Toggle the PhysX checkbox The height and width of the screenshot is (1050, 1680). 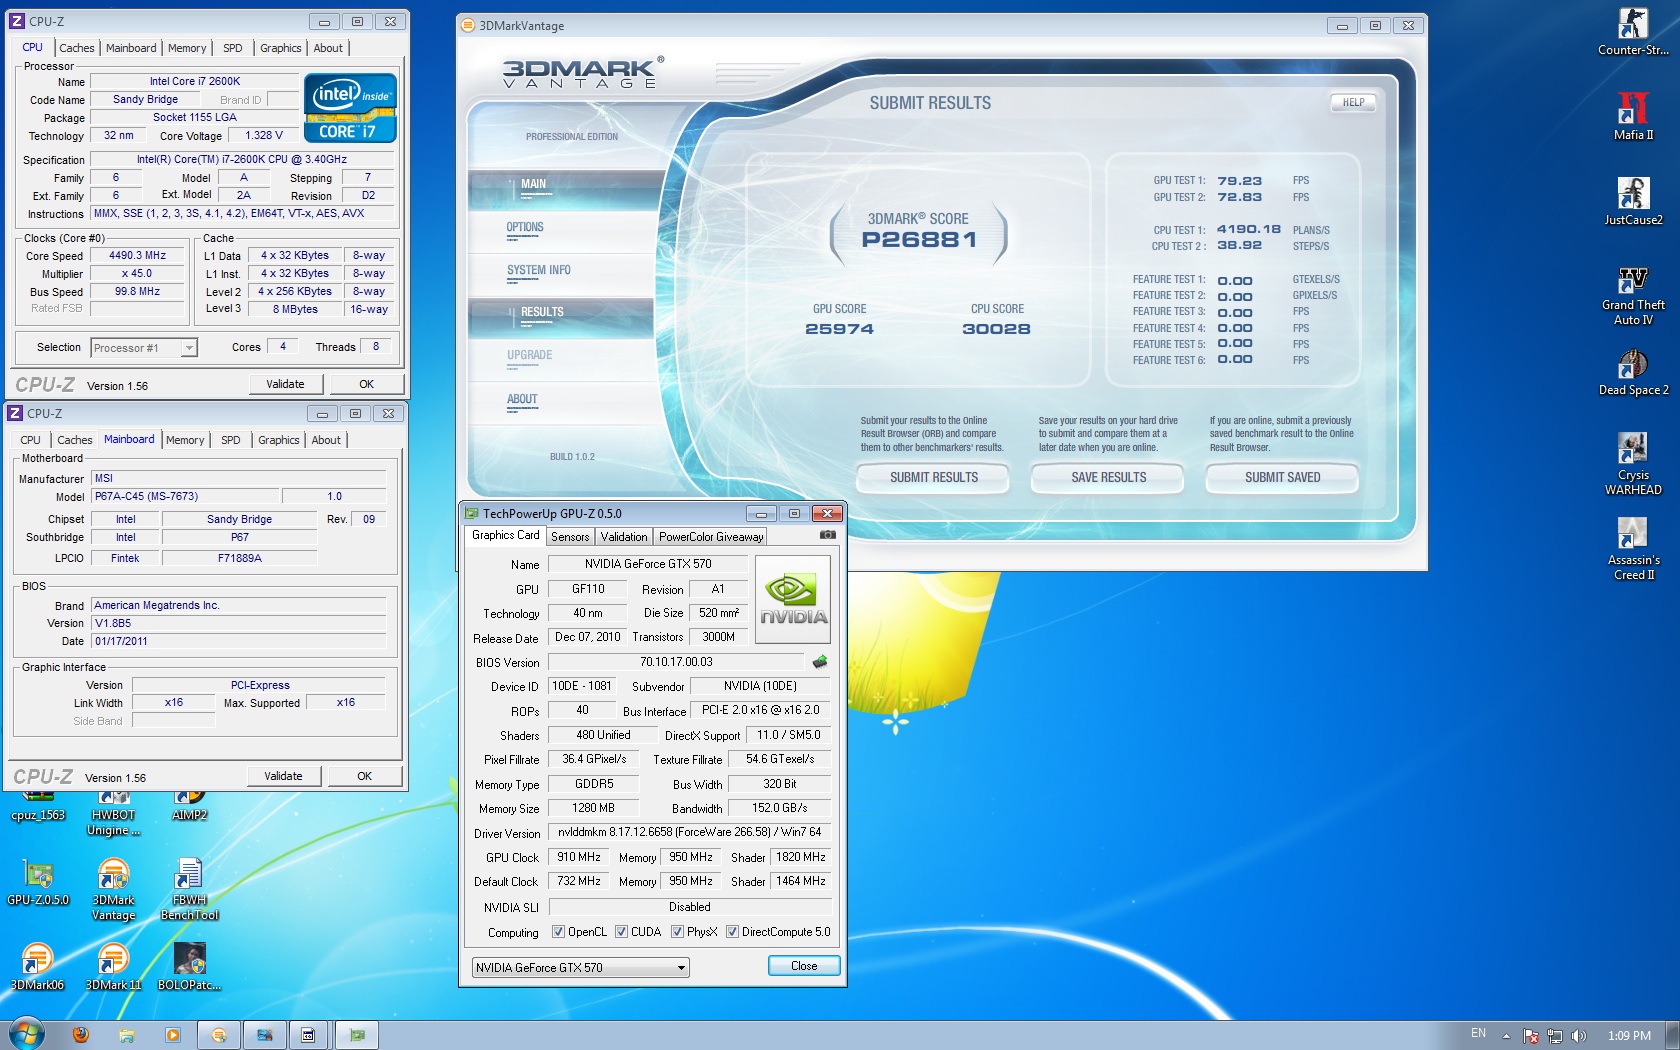tap(677, 931)
